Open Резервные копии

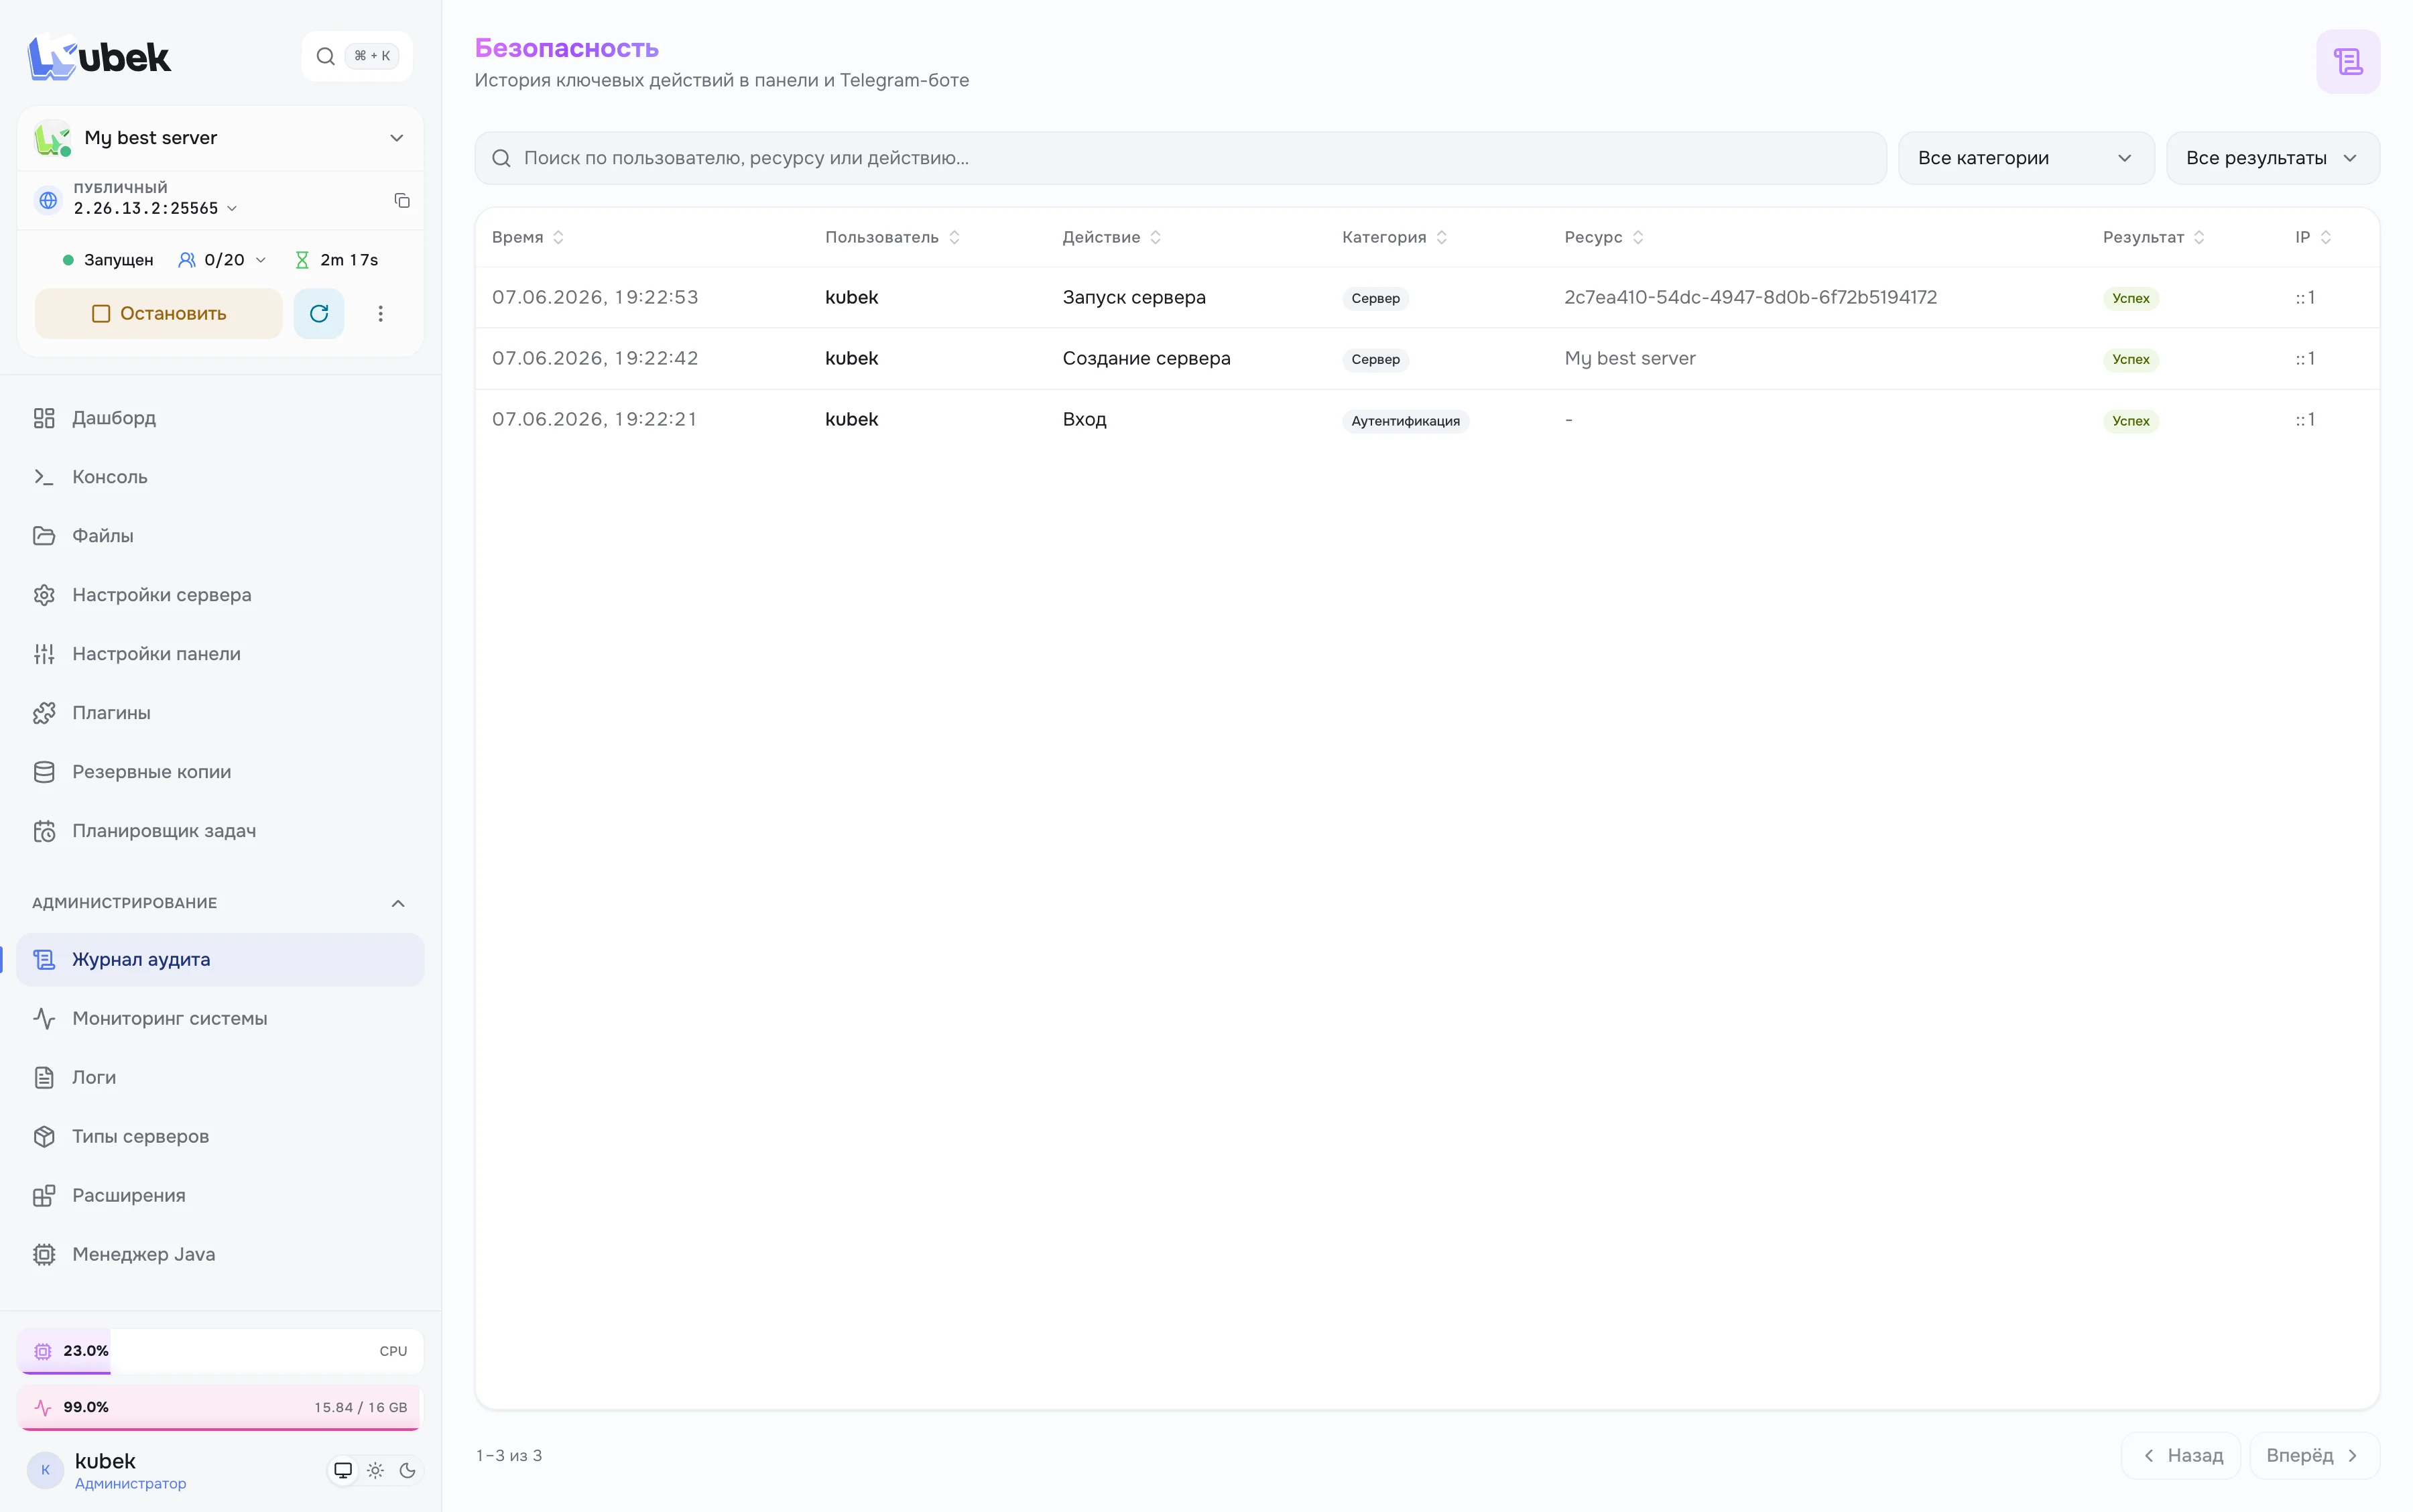[220, 772]
